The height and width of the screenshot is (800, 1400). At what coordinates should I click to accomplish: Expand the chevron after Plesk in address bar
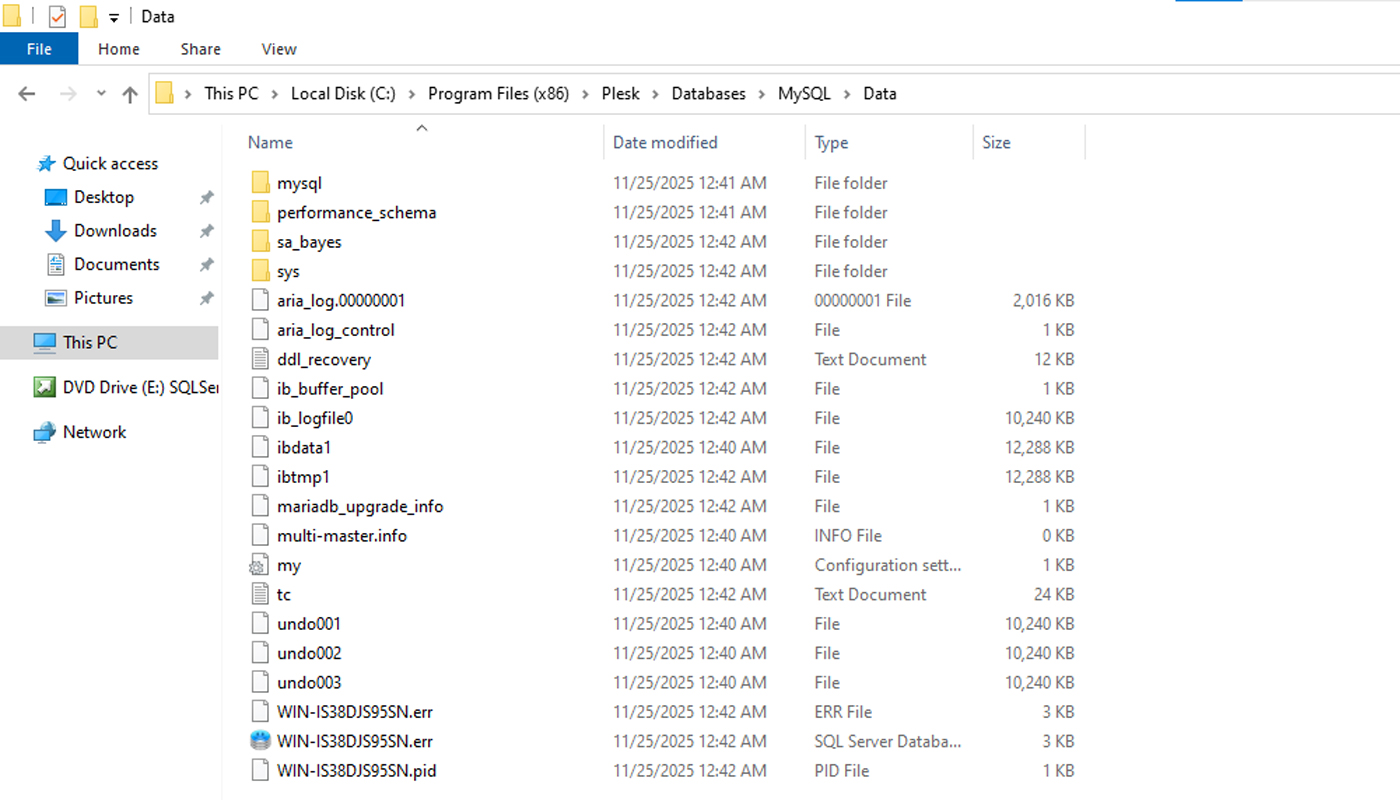656,94
